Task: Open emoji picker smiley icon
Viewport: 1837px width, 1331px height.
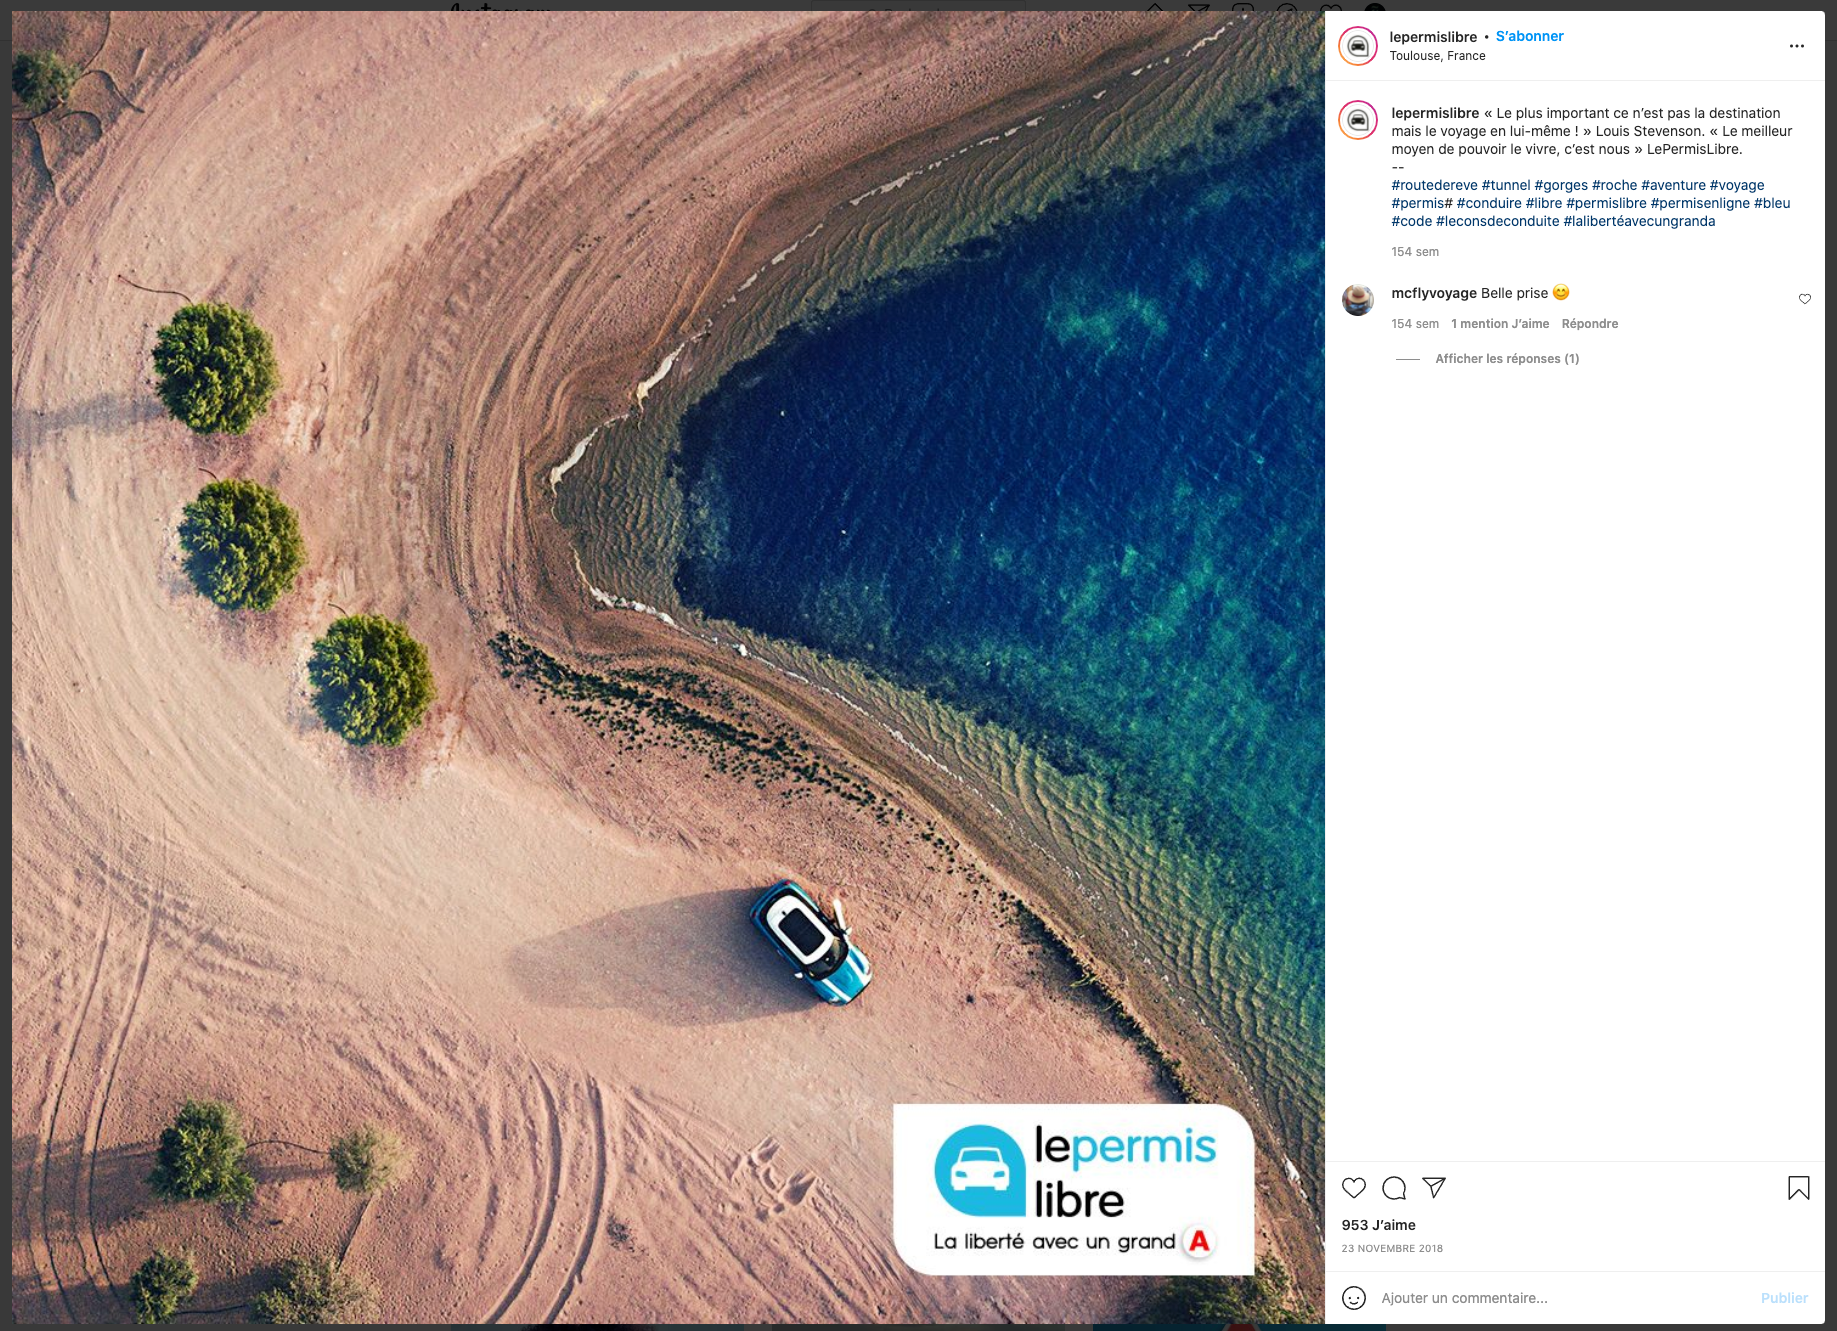Action: 1354,1298
